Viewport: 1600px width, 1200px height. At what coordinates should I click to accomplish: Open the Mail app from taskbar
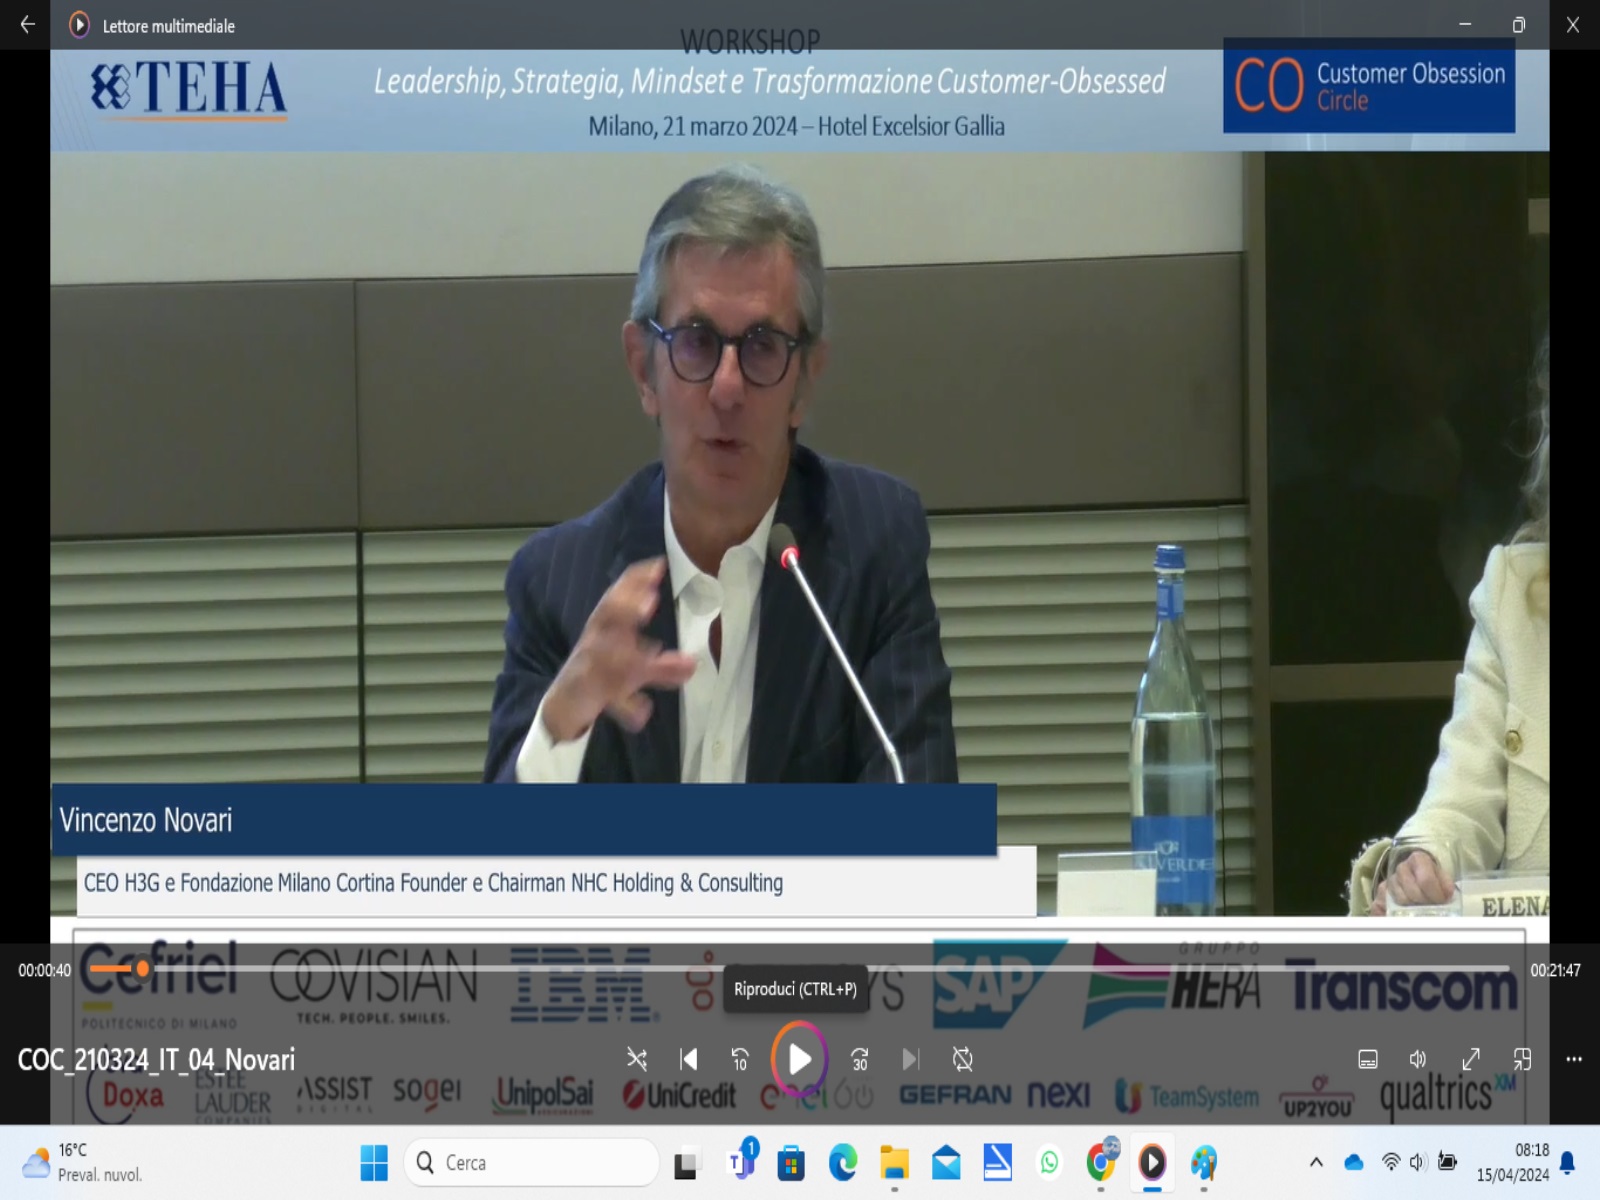click(946, 1163)
